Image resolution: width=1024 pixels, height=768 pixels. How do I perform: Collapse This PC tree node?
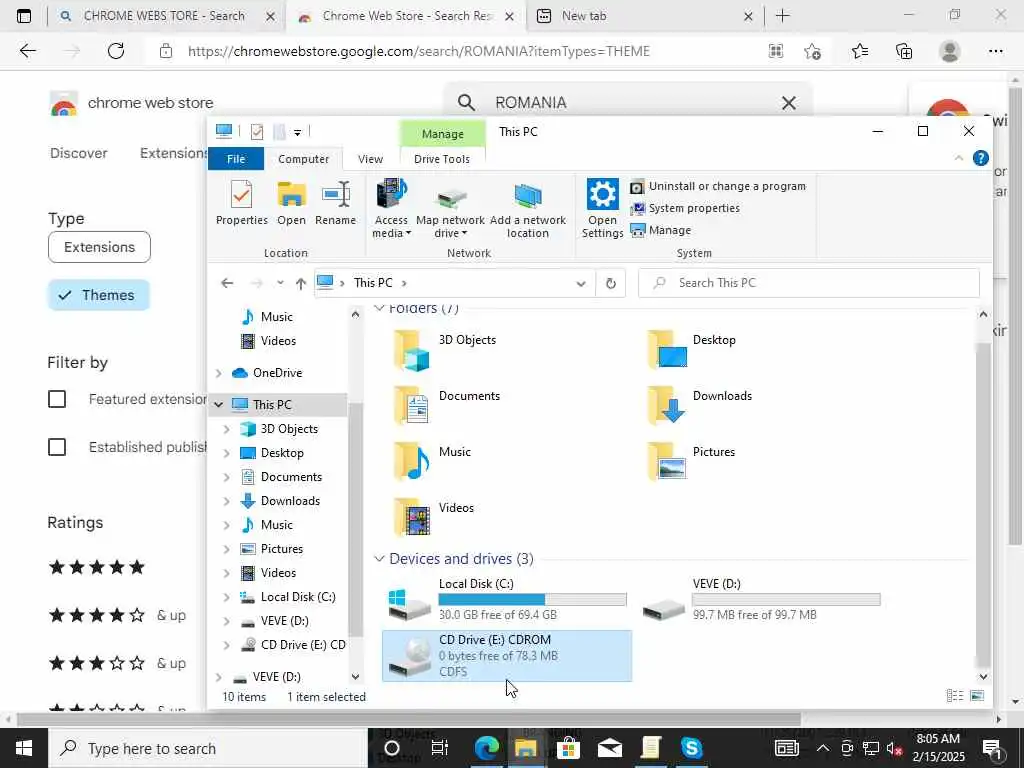pyautogui.click(x=219, y=405)
